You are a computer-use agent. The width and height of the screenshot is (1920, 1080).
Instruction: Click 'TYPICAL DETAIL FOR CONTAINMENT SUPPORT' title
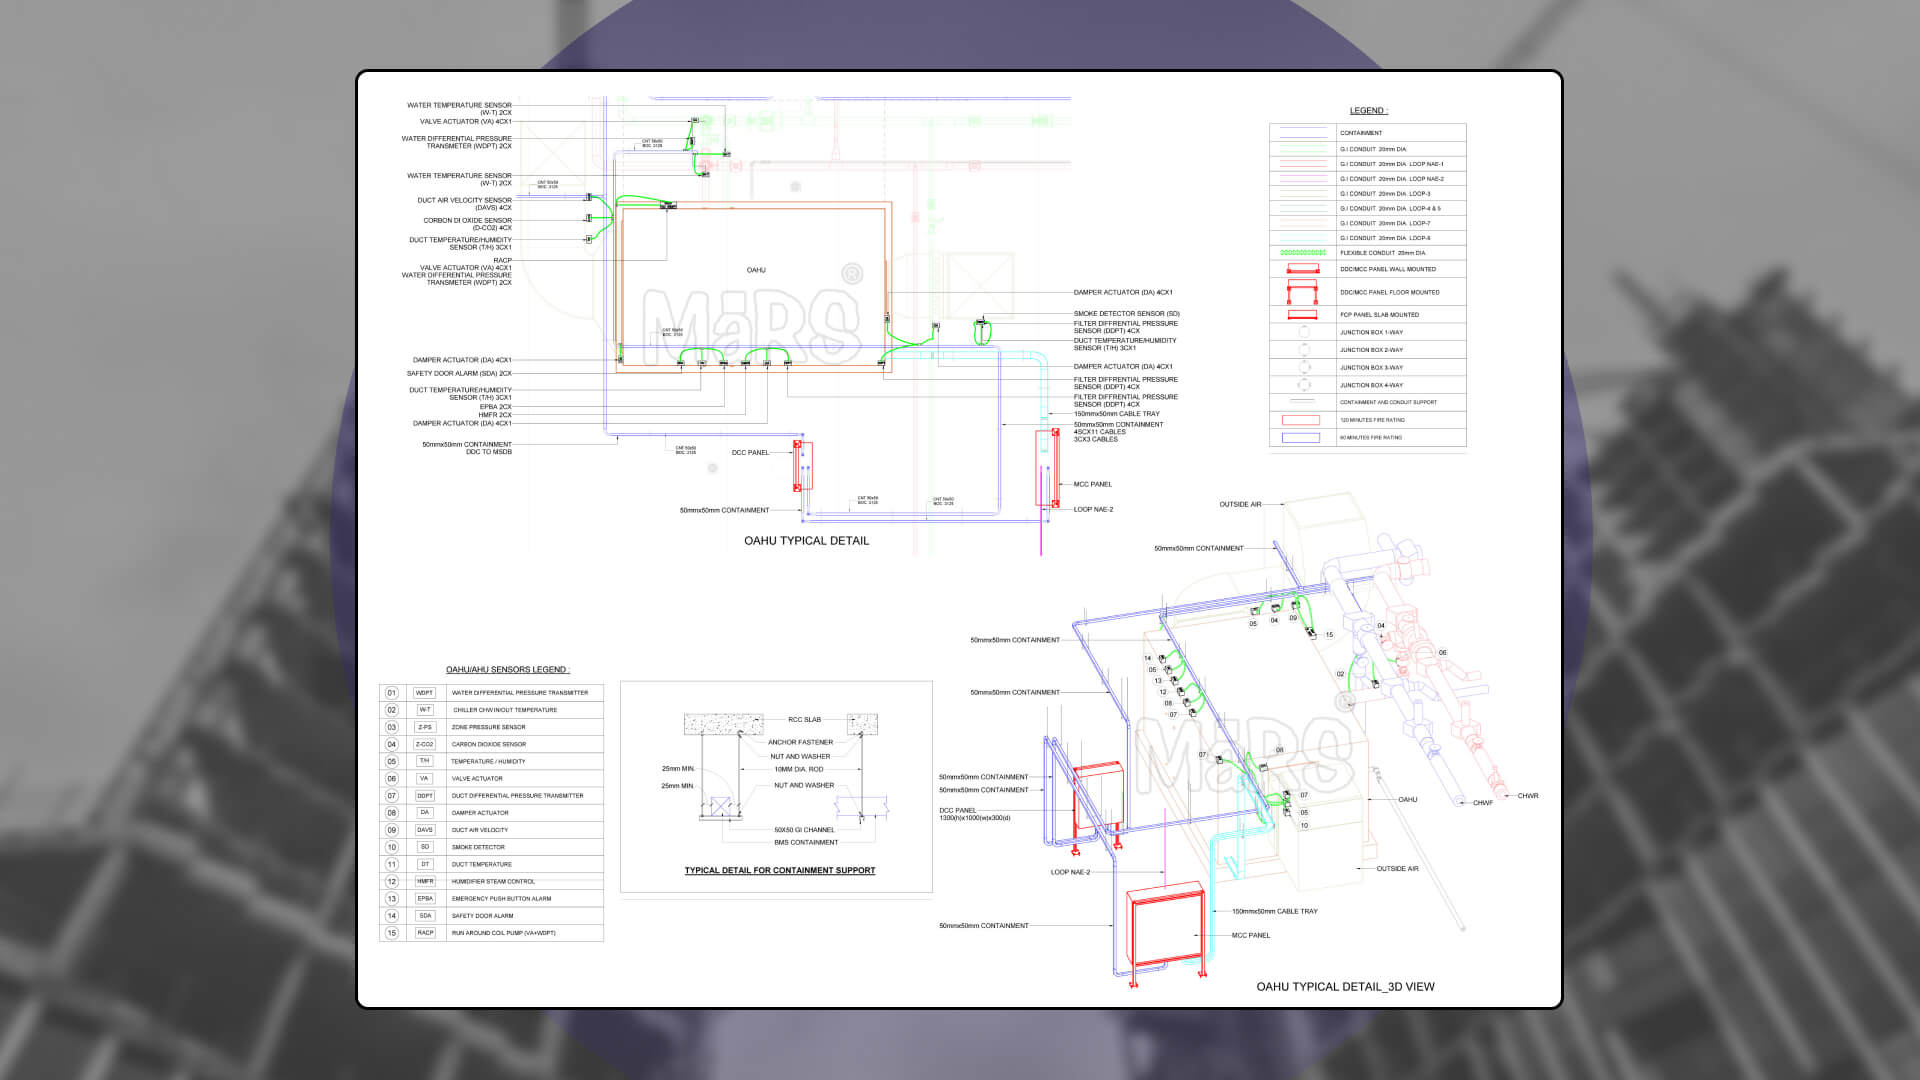(x=780, y=871)
